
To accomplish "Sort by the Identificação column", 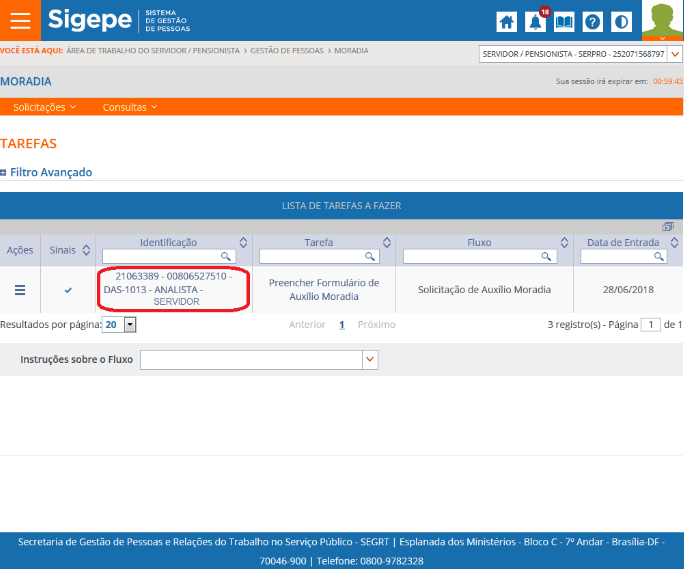I will pyautogui.click(x=243, y=242).
